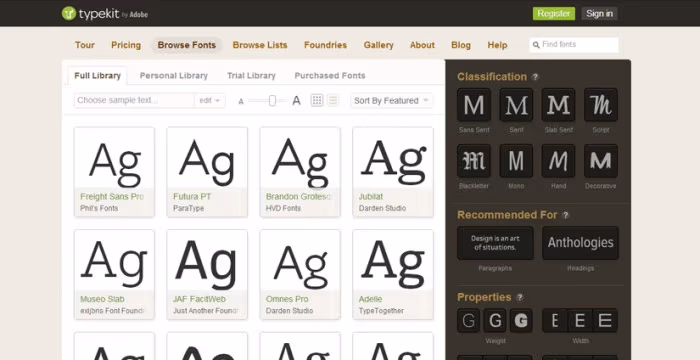Filter by Script classification
This screenshot has height=360, width=700.
(601, 105)
